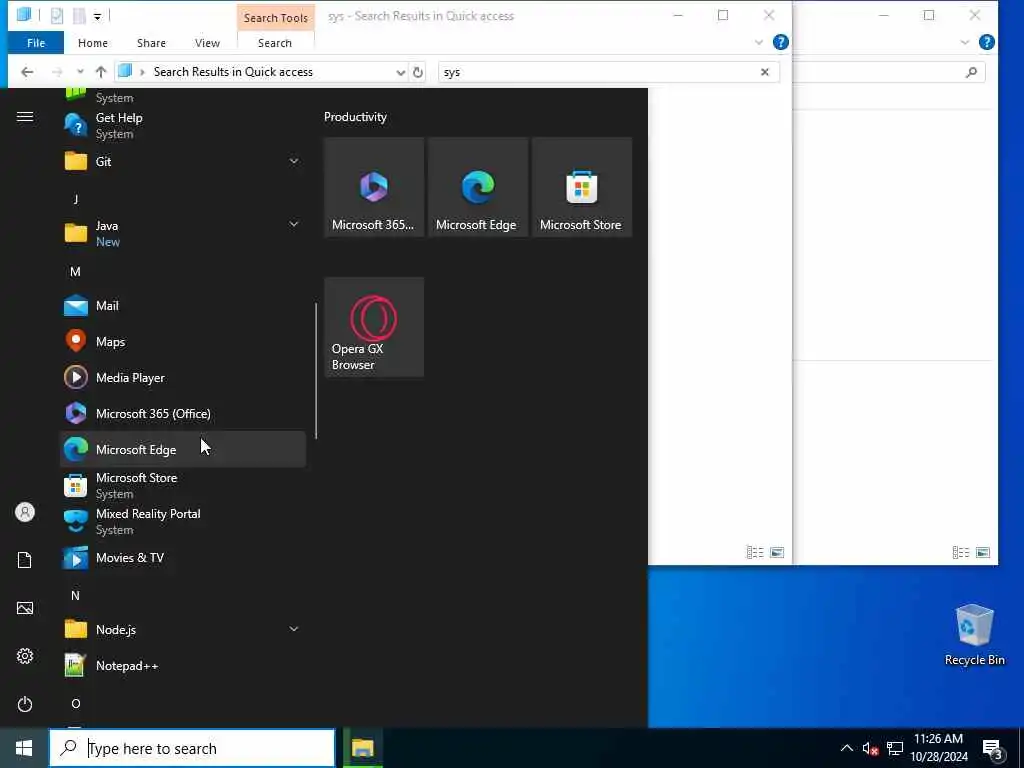
Task: Click the Search Tools contextual tab
Action: coord(276,18)
